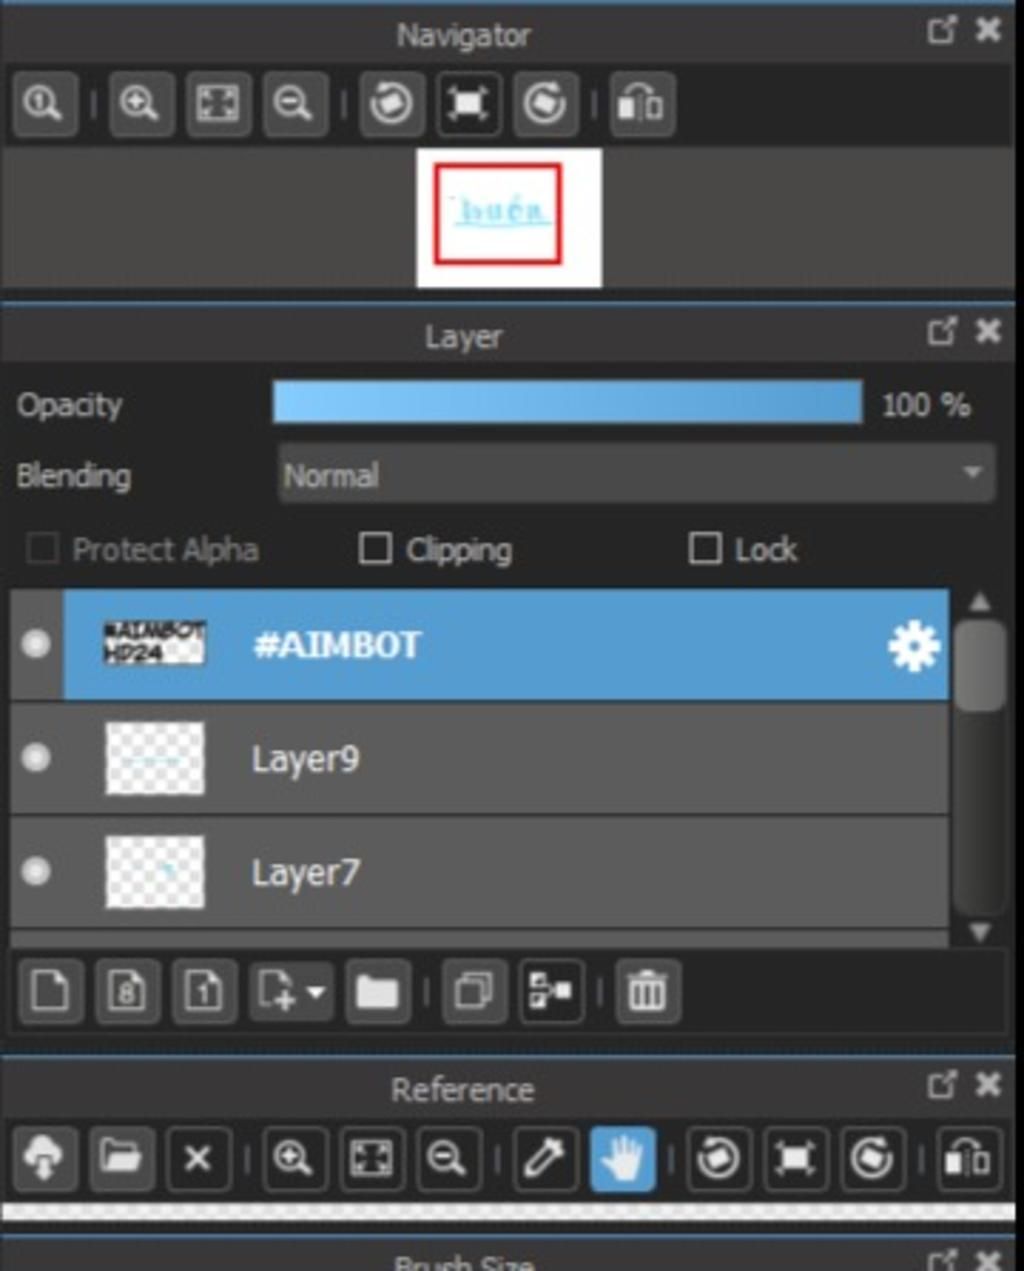Open reference image from folder
Image resolution: width=1024 pixels, height=1271 pixels.
[121, 1158]
